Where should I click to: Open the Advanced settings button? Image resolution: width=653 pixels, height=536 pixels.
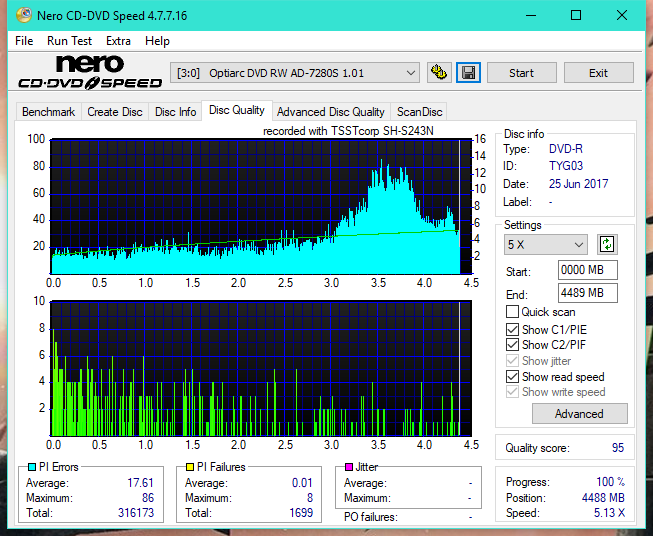(x=579, y=414)
